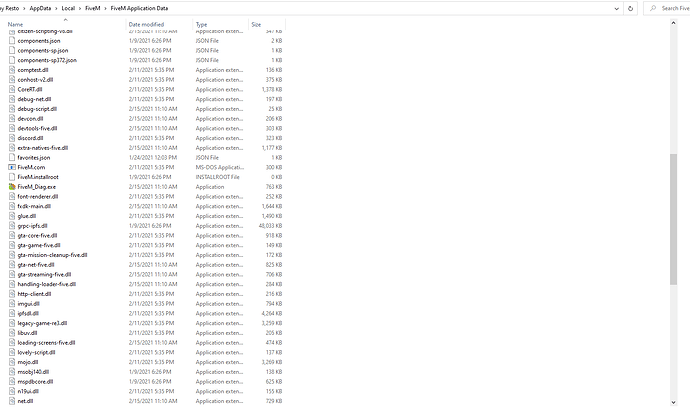Expand the chevron after FiveM in breadcrumb

click(x=106, y=8)
